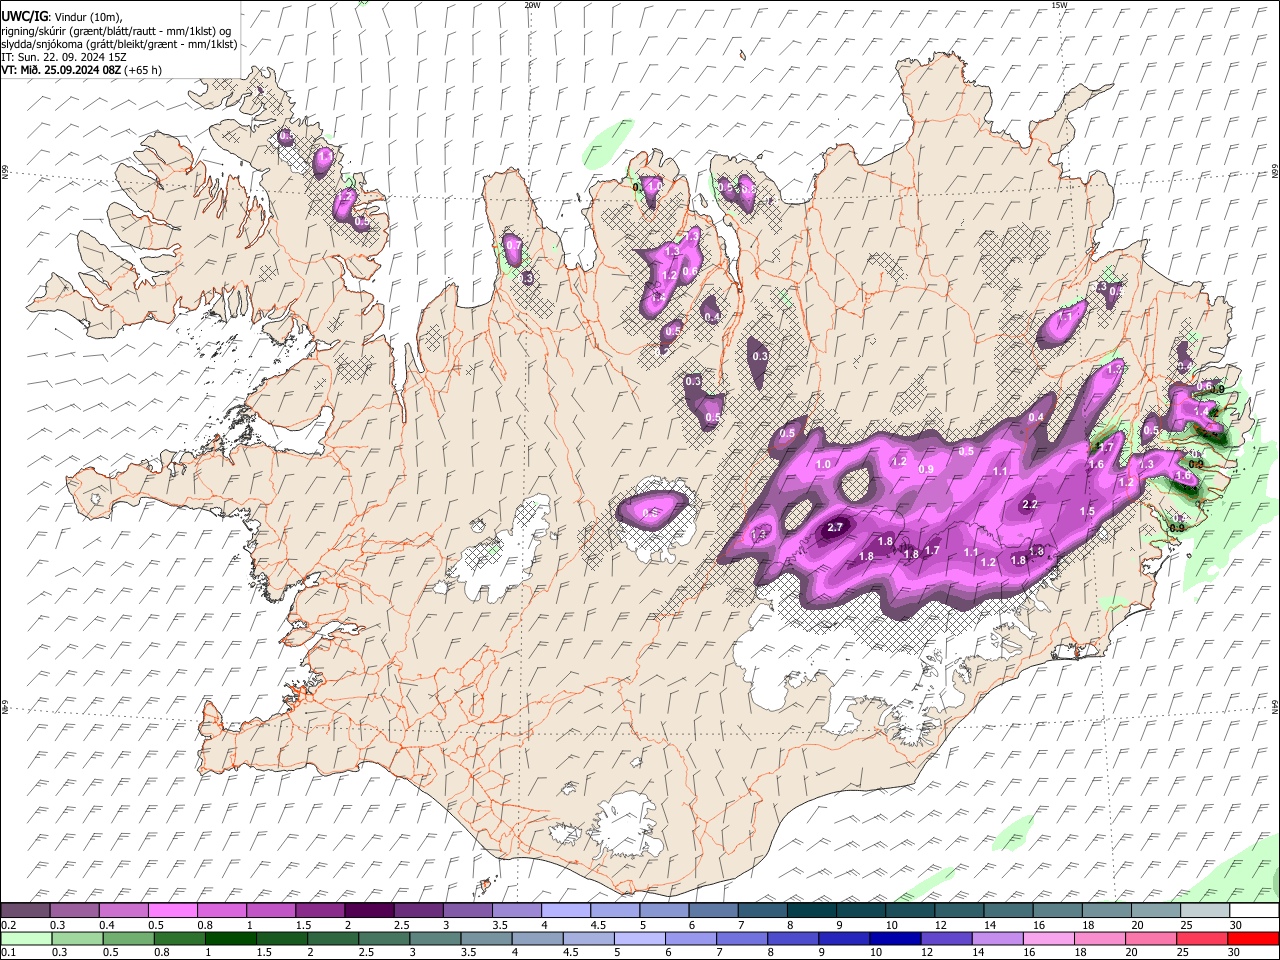The image size is (1280, 960).
Task: Pick the light pink 16–18 rain swatch
Action: pos(1050,938)
